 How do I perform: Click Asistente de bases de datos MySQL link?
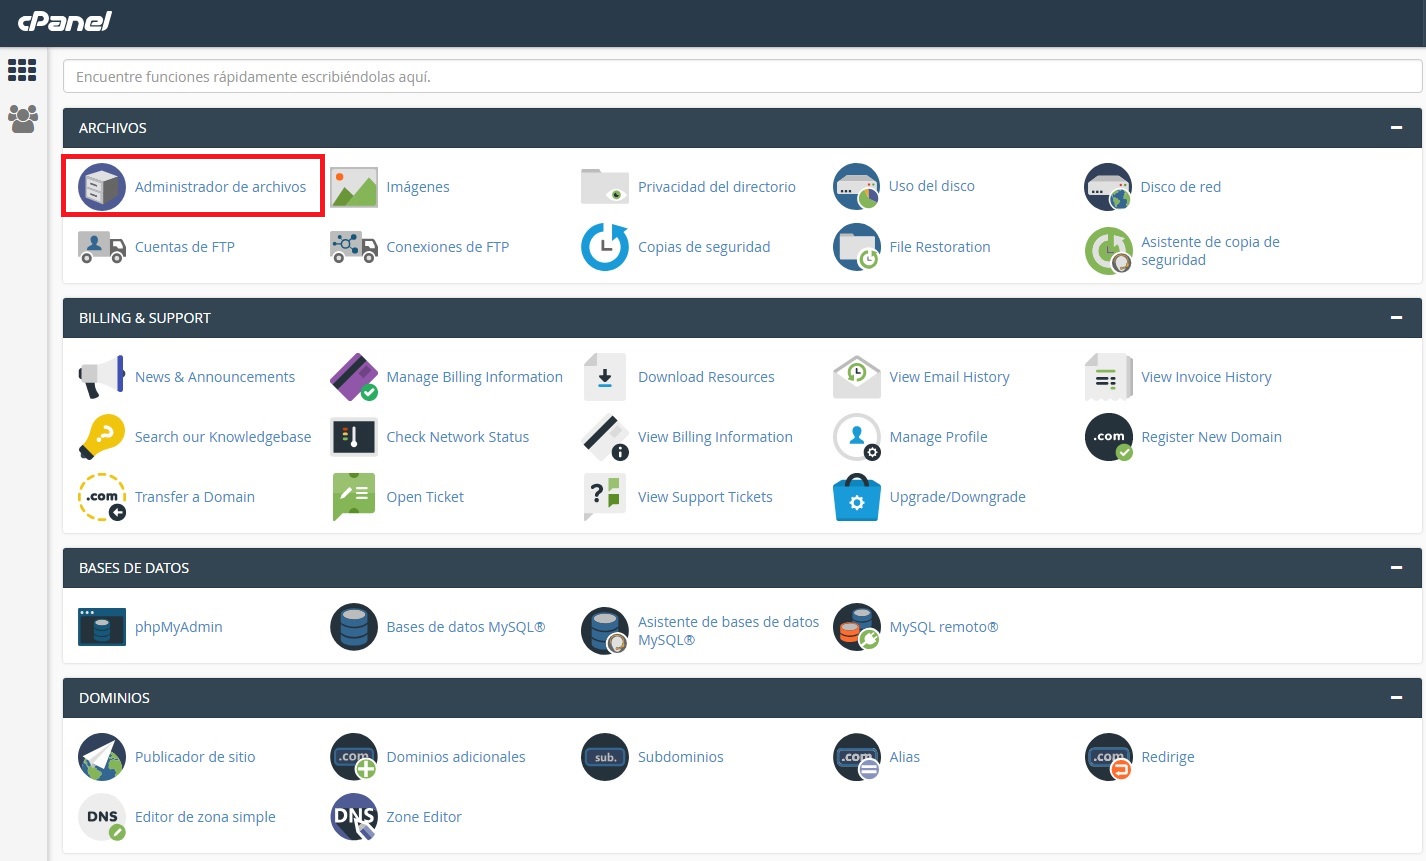[728, 631]
